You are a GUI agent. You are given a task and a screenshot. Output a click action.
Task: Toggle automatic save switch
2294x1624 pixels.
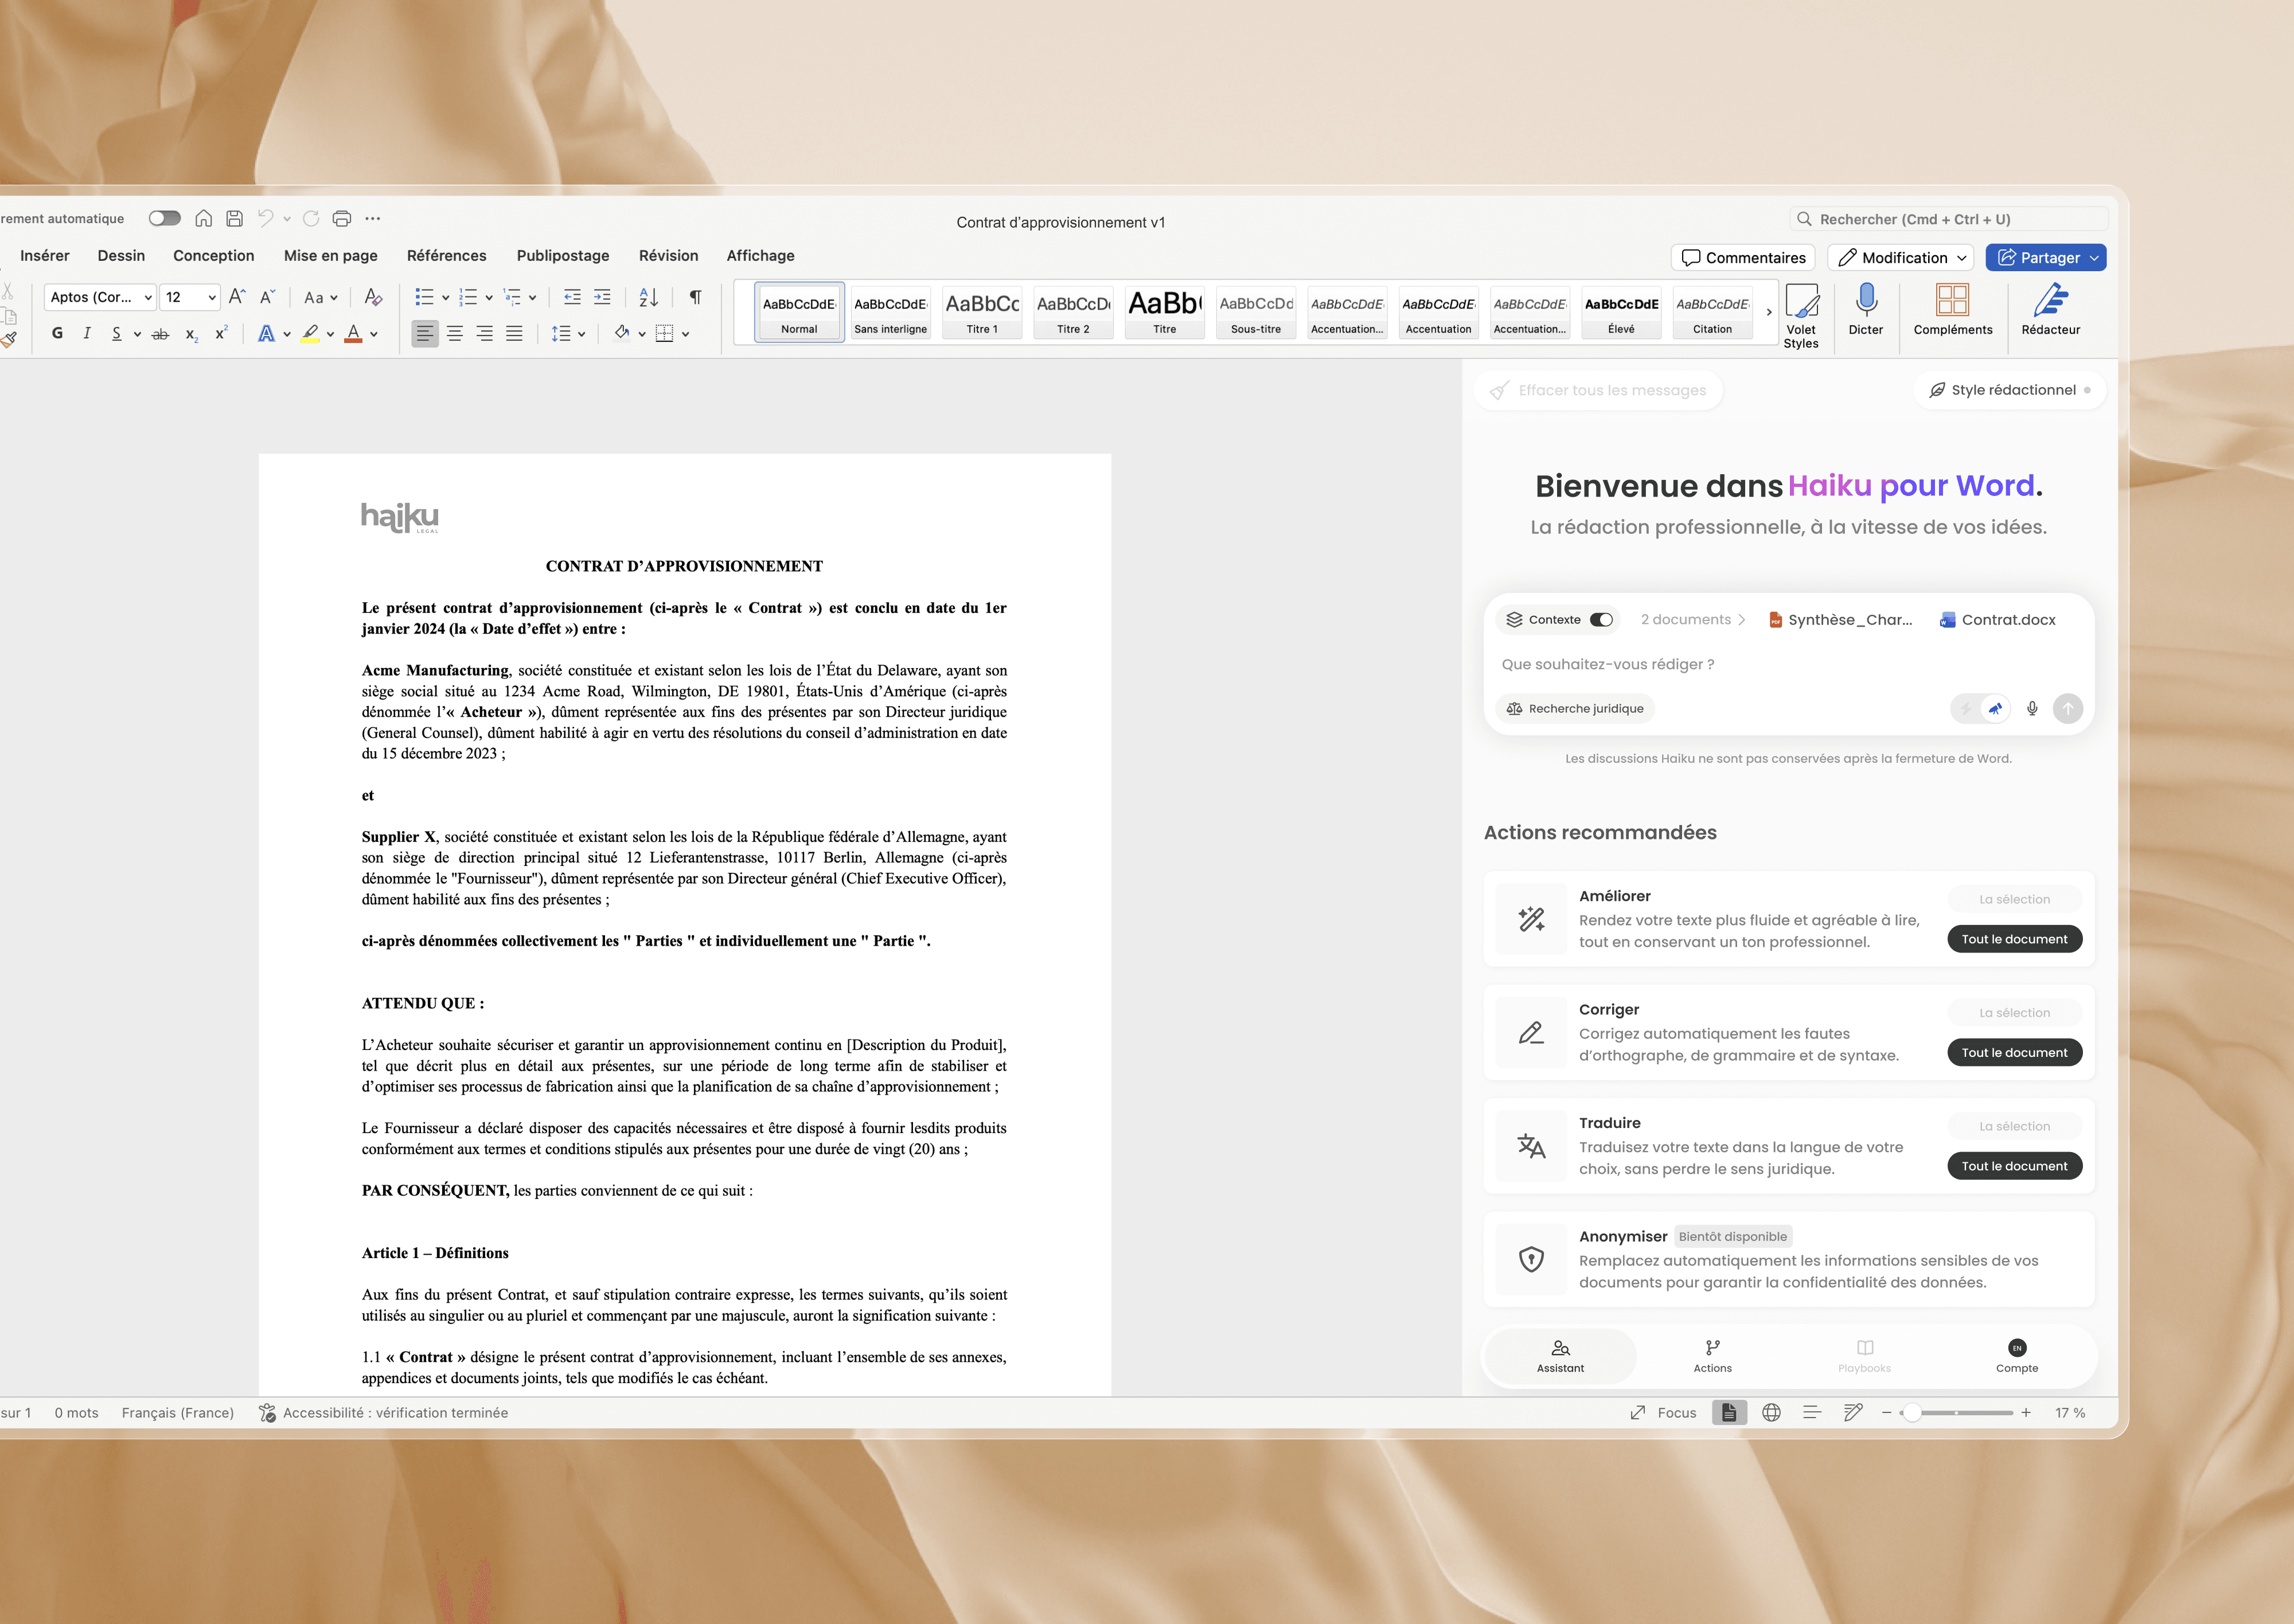pyautogui.click(x=165, y=218)
